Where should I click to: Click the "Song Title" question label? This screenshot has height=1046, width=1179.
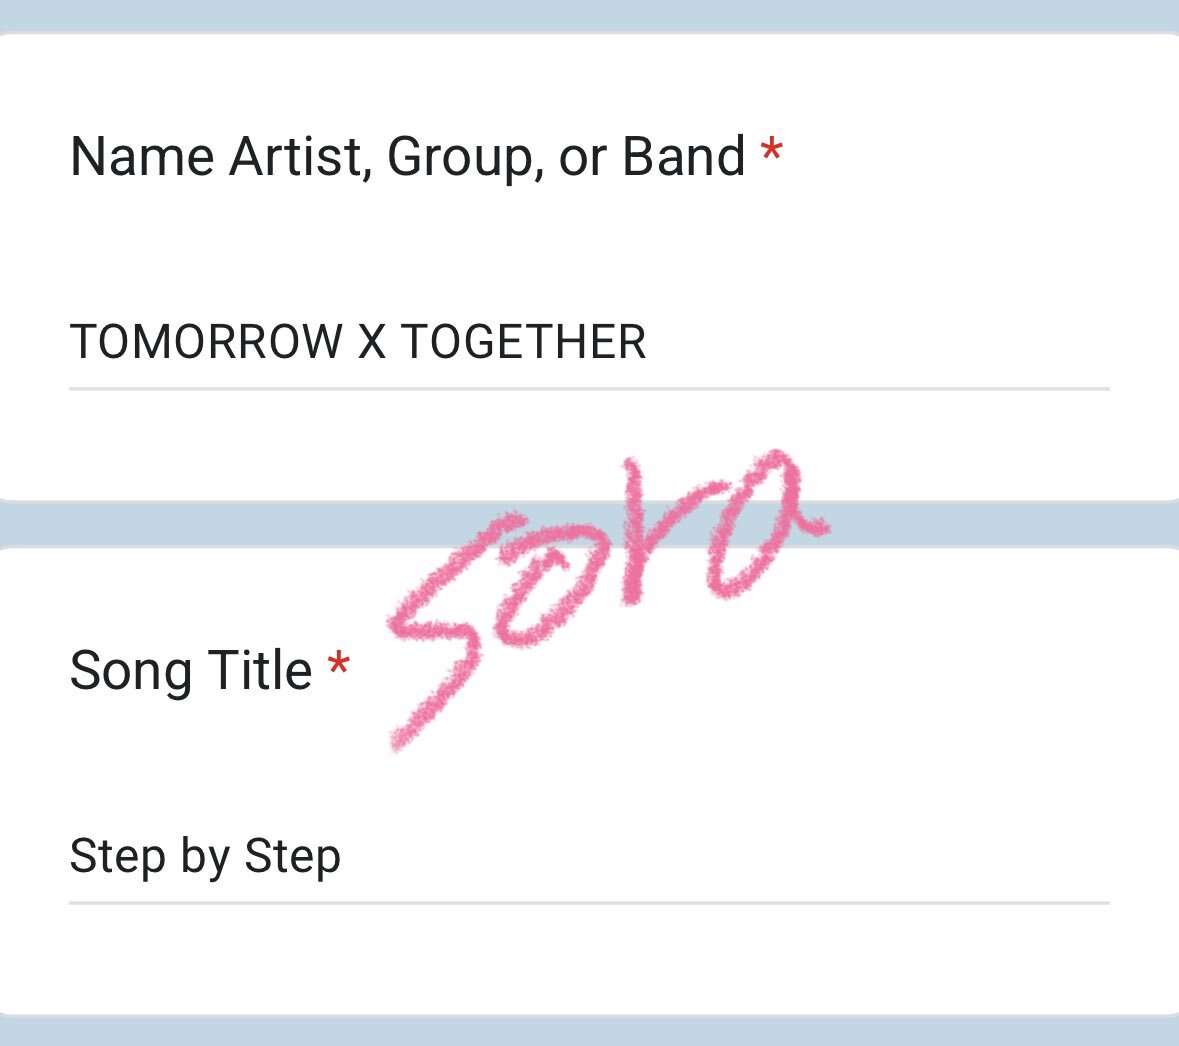click(x=190, y=671)
